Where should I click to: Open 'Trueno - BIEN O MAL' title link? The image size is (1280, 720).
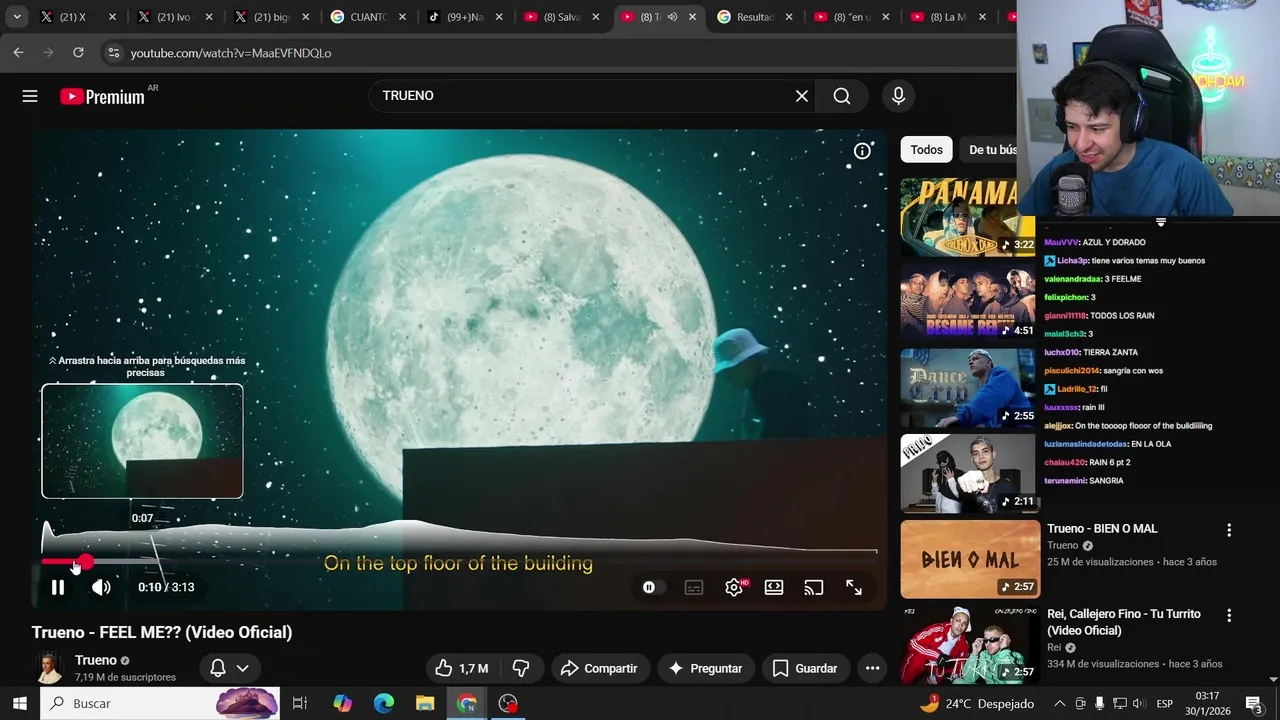[x=1102, y=529]
